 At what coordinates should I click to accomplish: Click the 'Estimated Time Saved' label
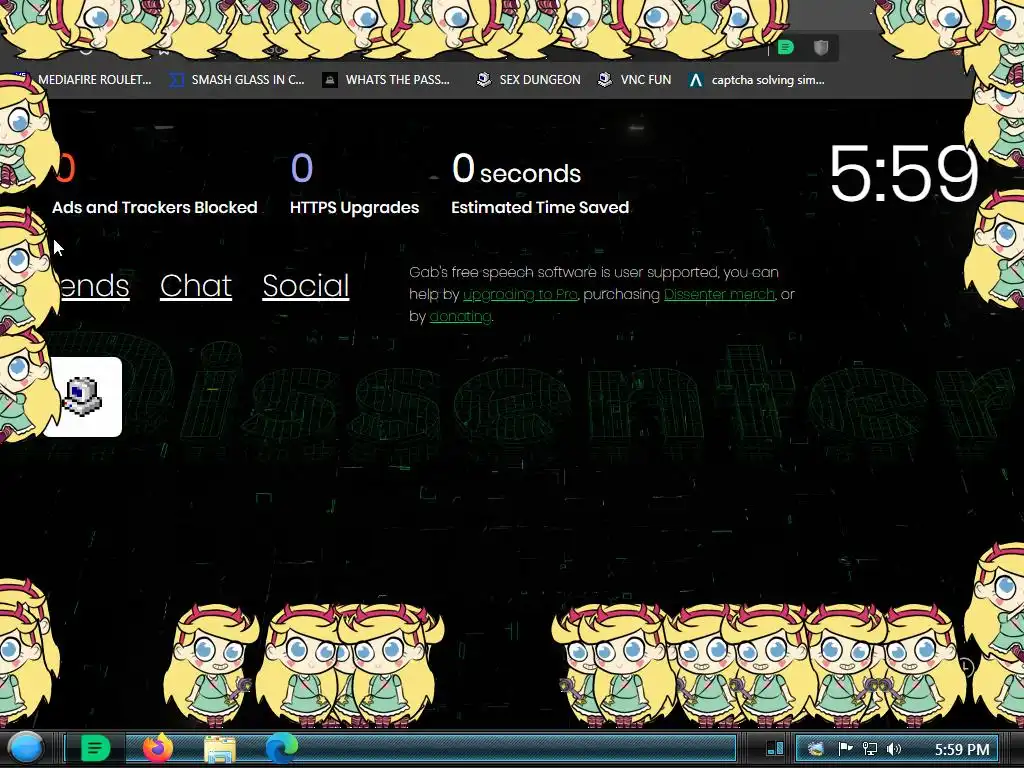[x=540, y=208]
